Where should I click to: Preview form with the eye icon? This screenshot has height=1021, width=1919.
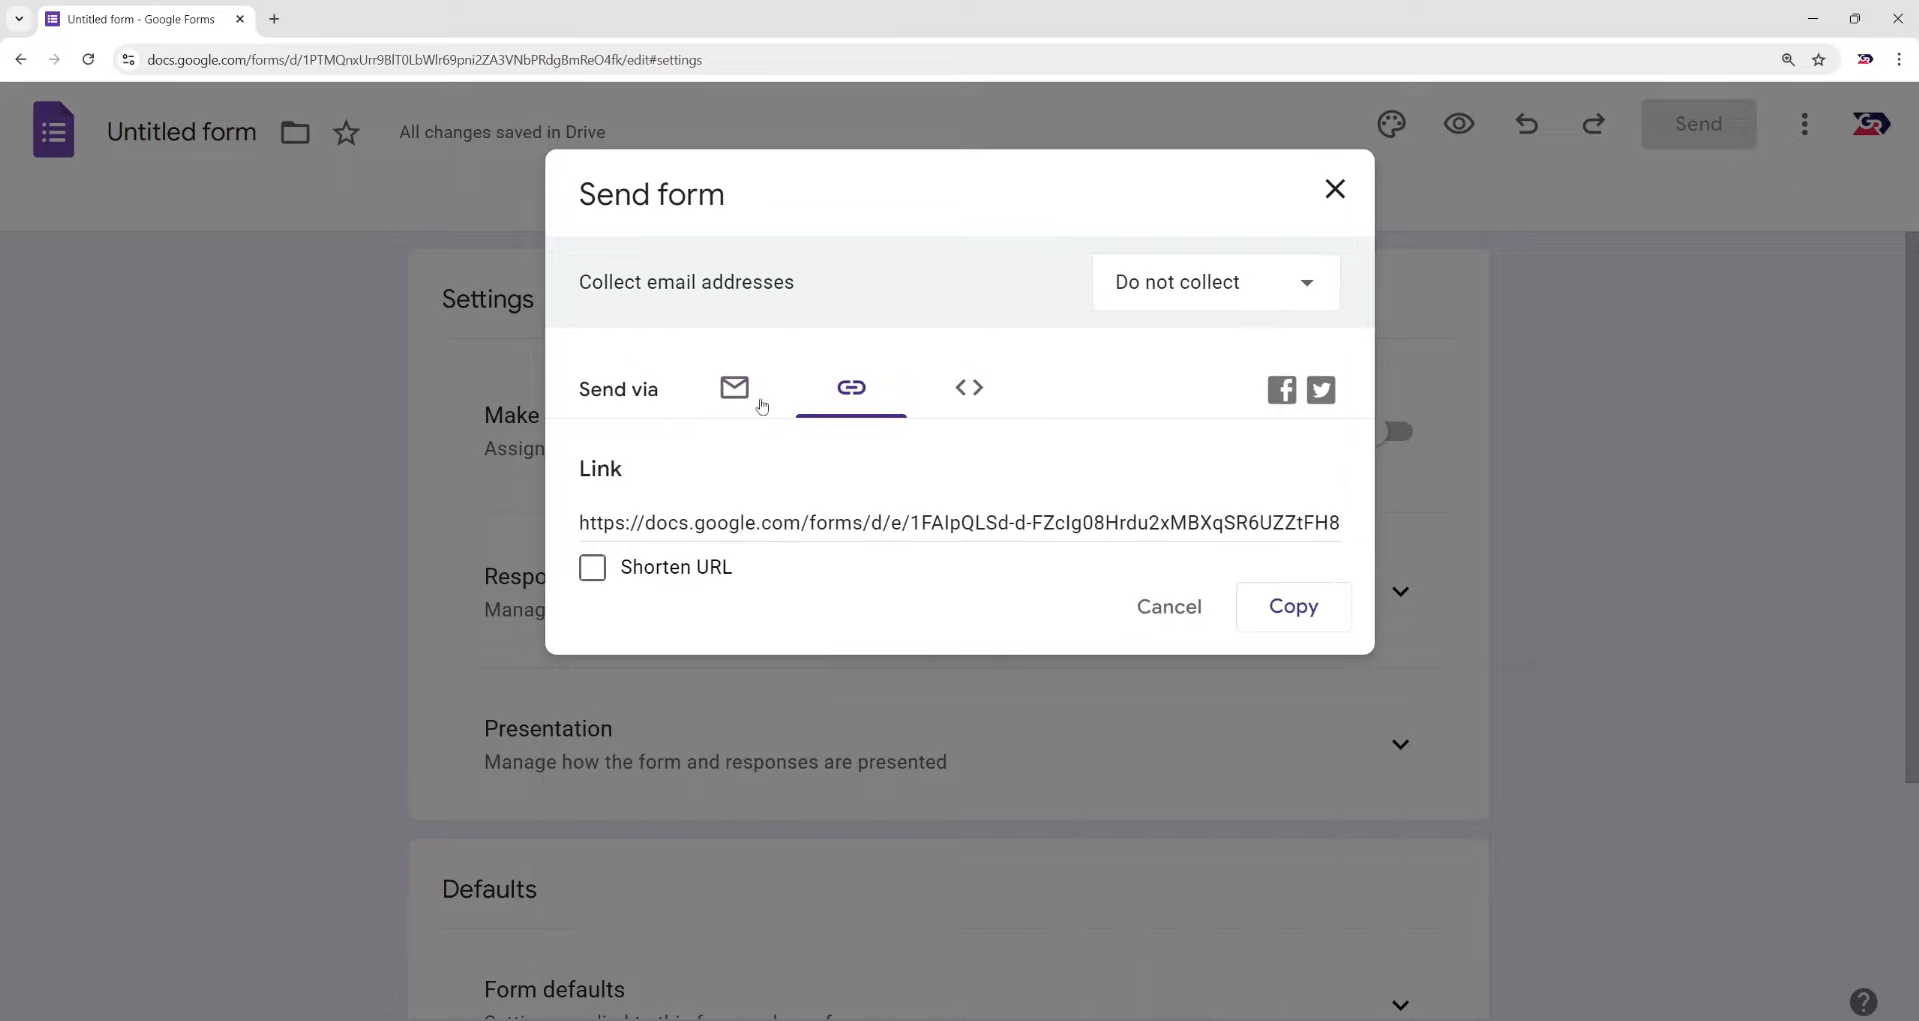1459,124
